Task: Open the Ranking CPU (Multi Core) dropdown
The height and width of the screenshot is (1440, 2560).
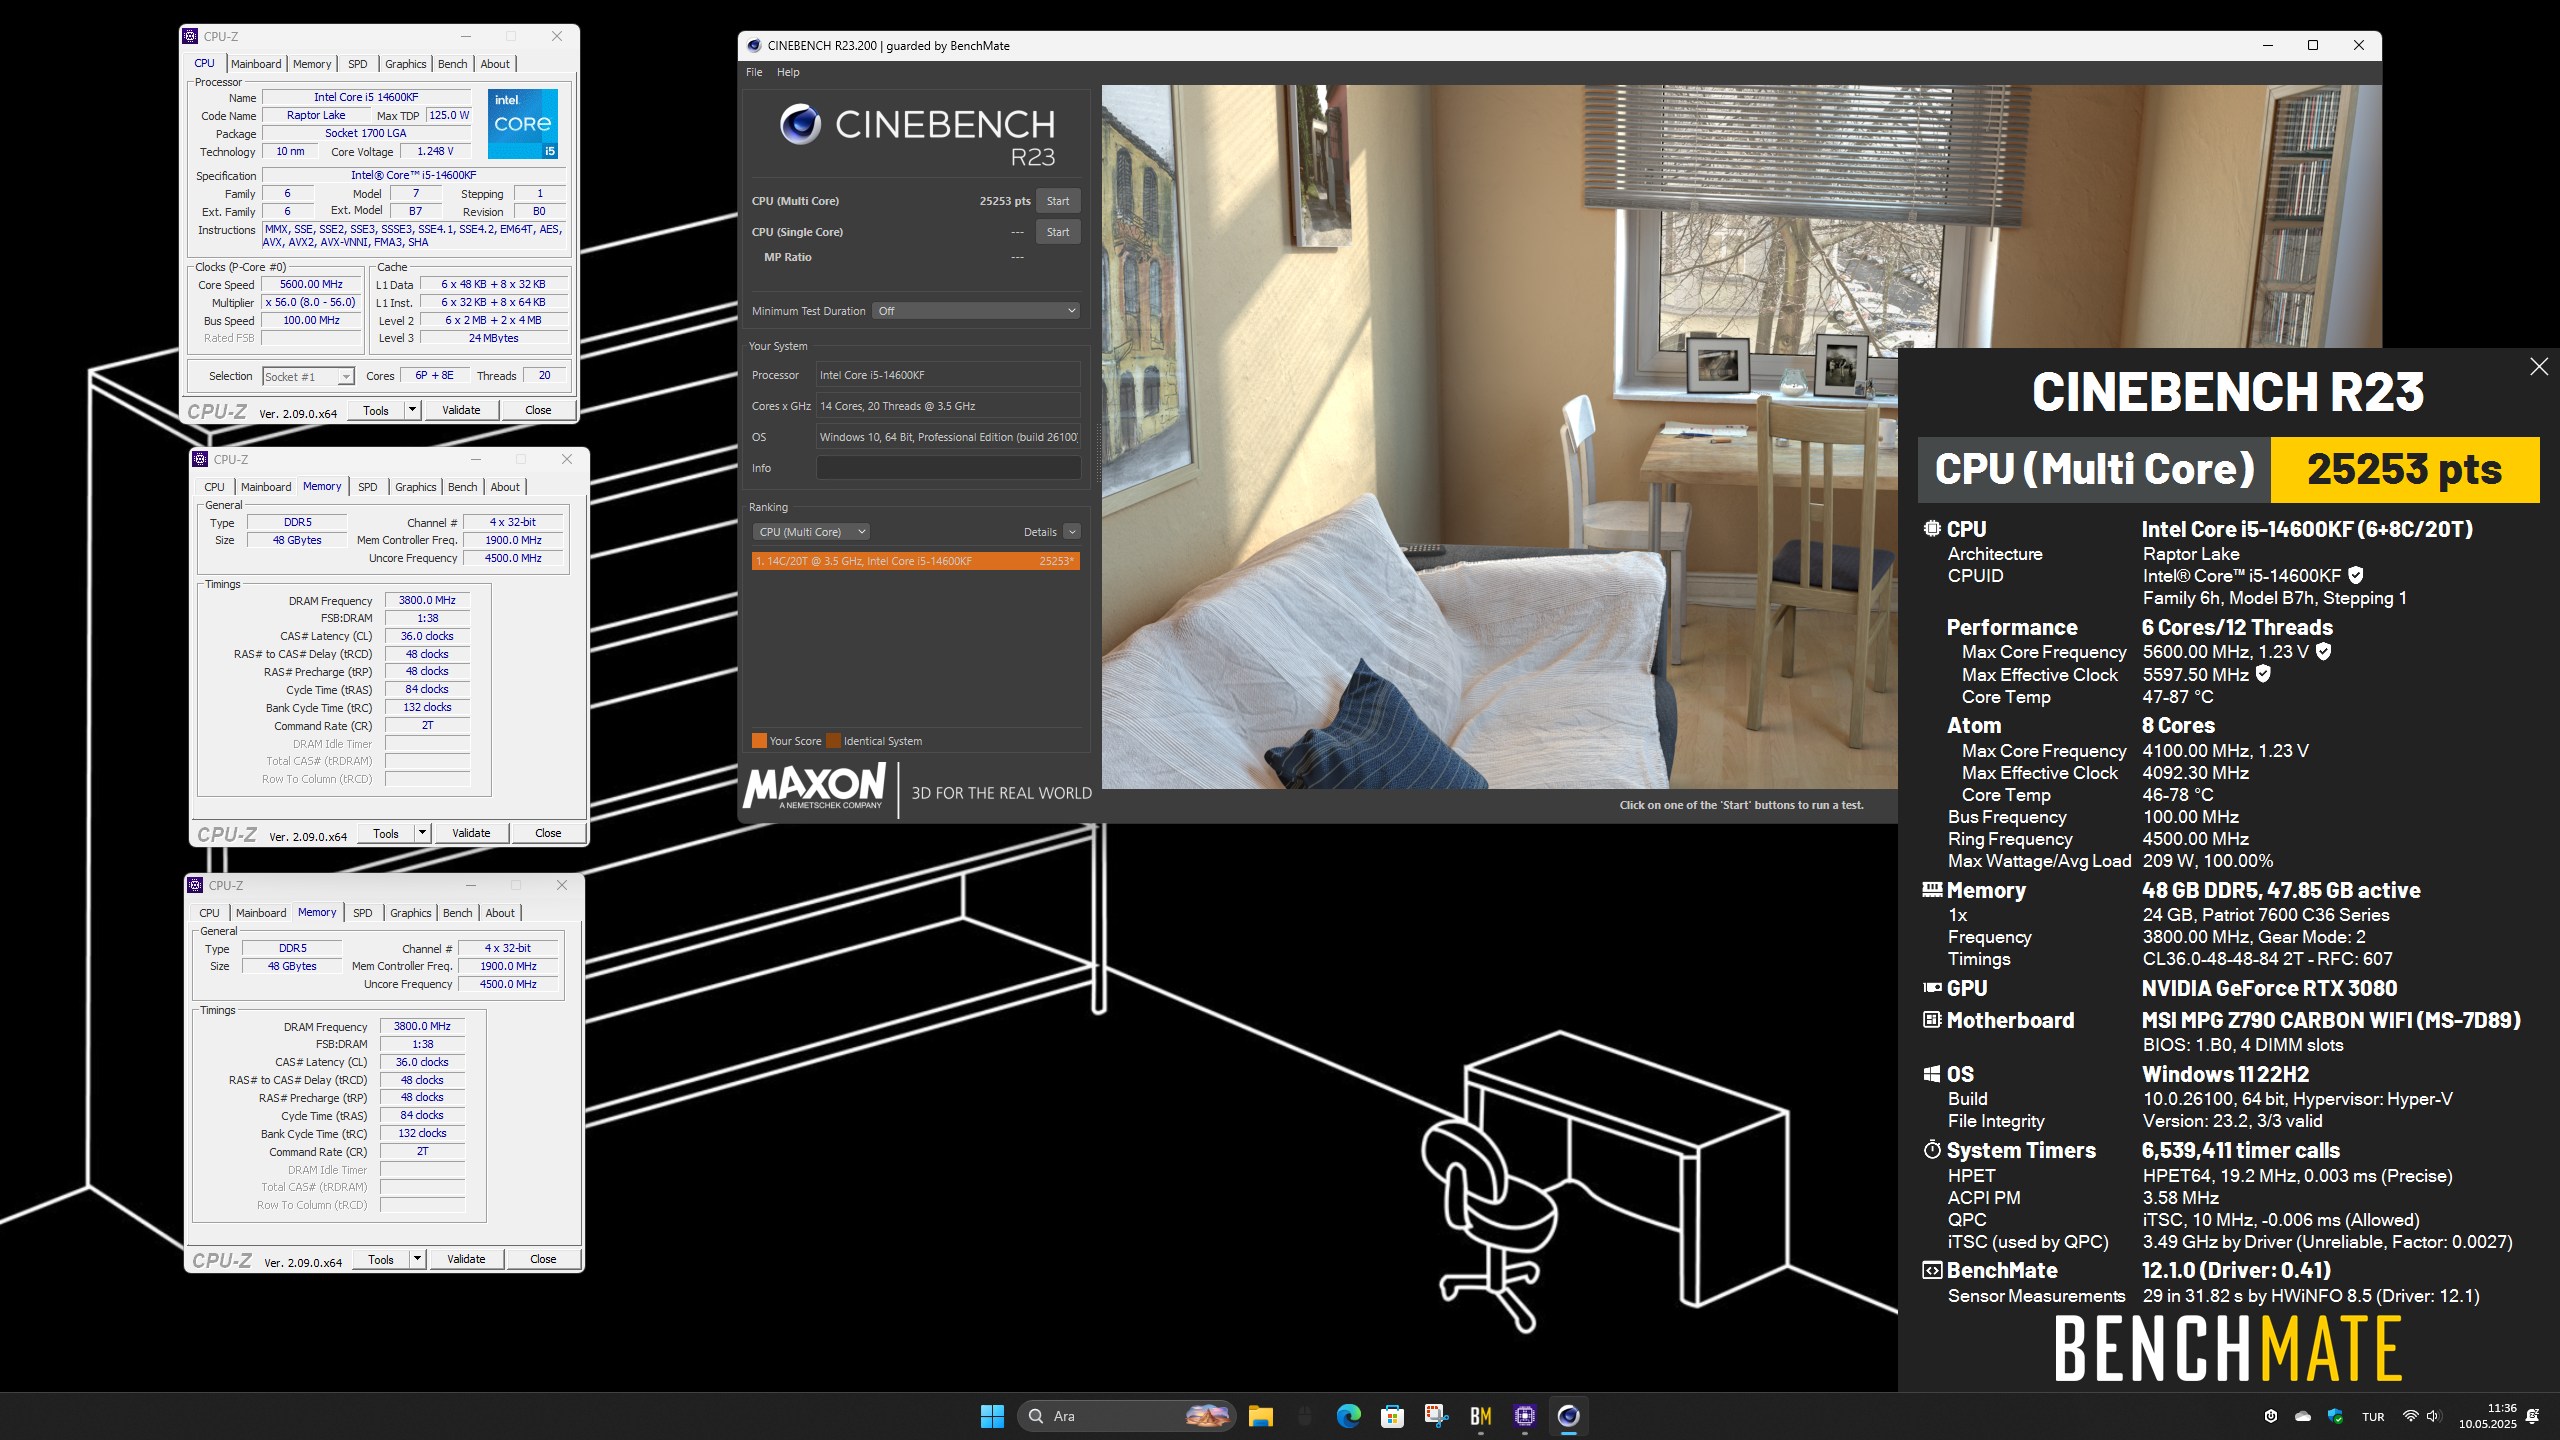Action: coord(811,532)
